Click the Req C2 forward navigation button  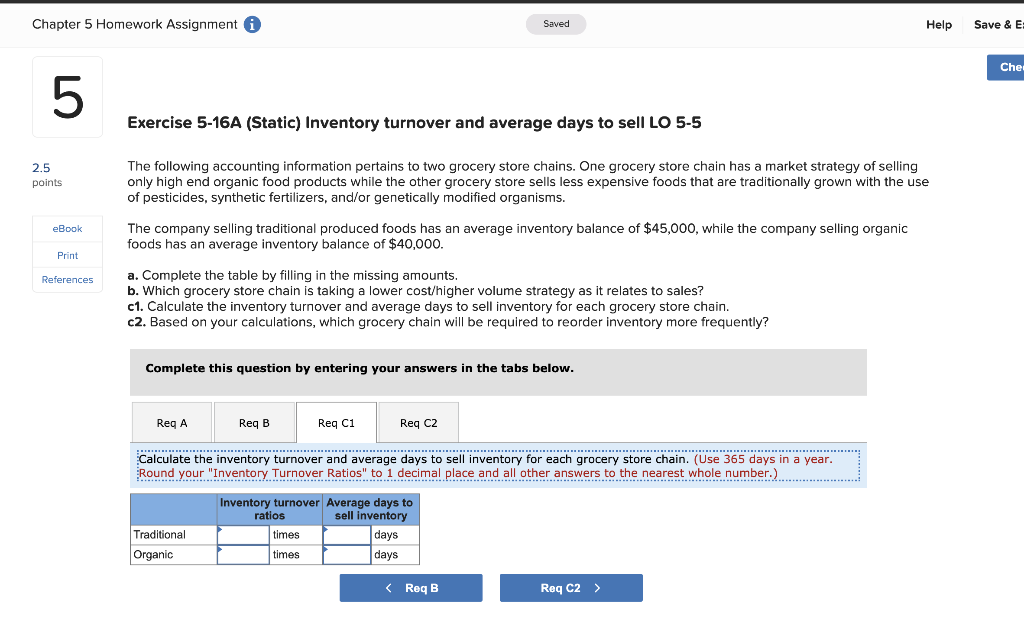(571, 587)
